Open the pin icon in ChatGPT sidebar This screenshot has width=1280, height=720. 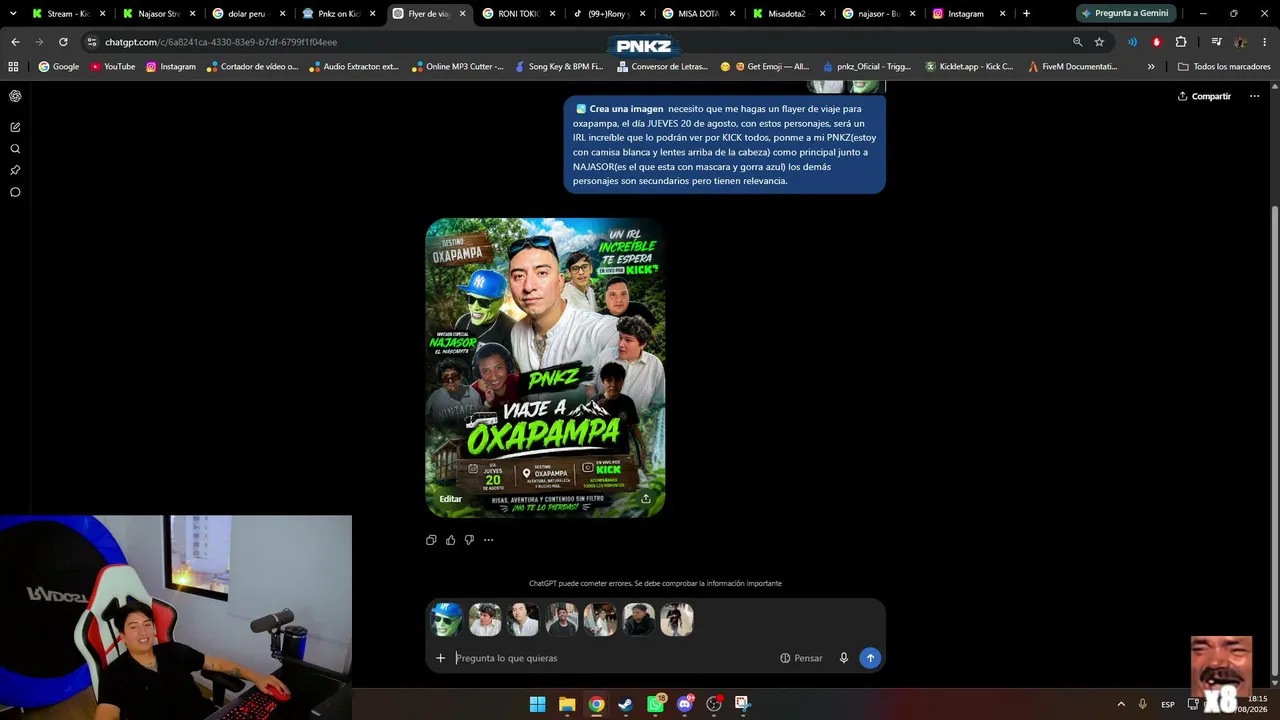coord(15,170)
